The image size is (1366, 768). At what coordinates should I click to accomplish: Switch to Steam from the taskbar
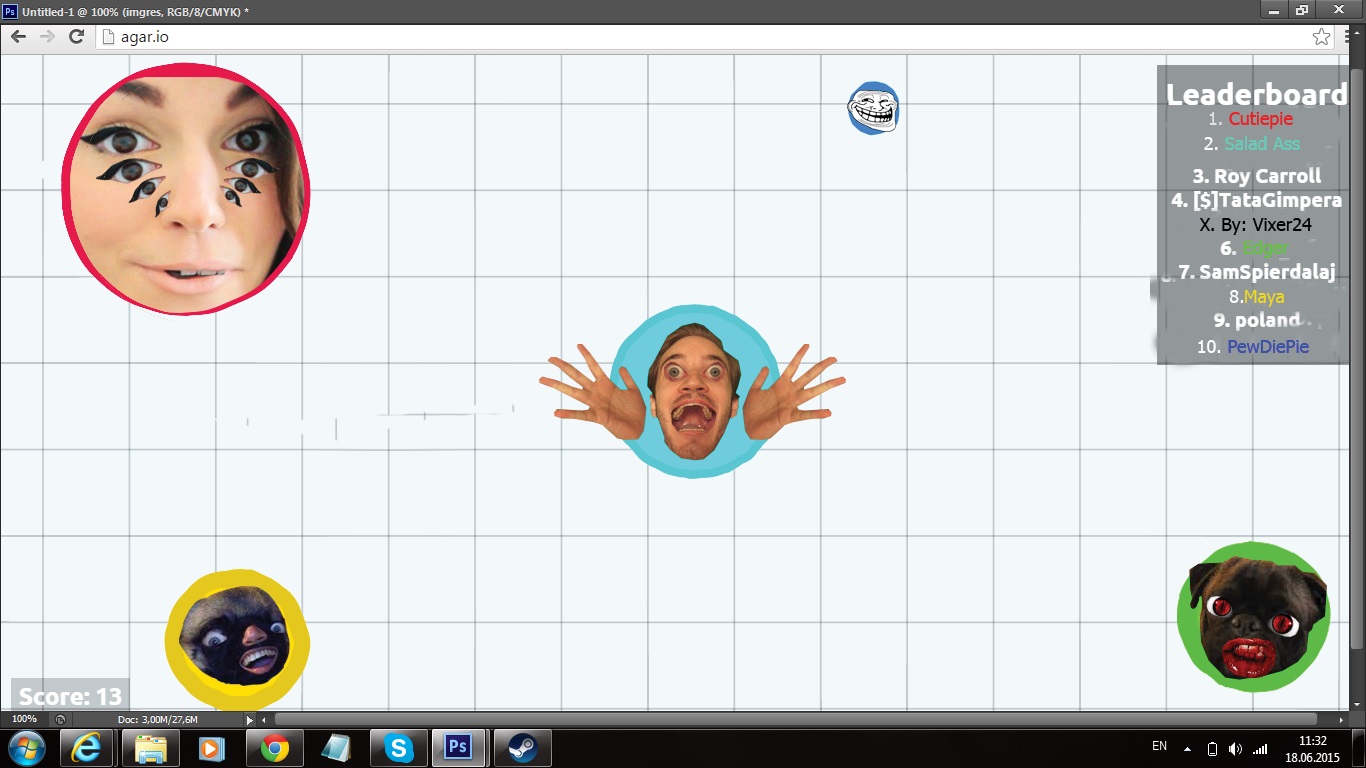[522, 748]
